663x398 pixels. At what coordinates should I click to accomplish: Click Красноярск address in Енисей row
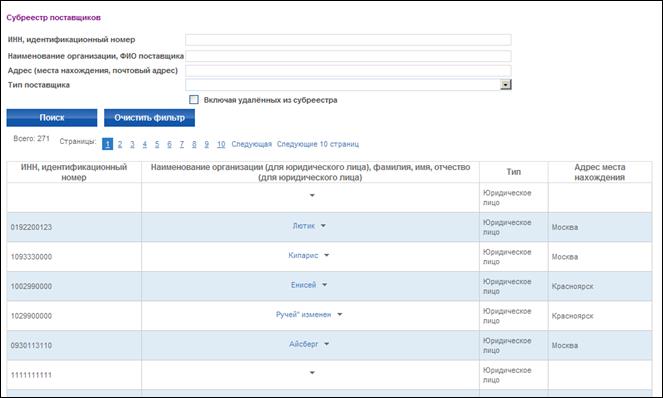tap(573, 286)
